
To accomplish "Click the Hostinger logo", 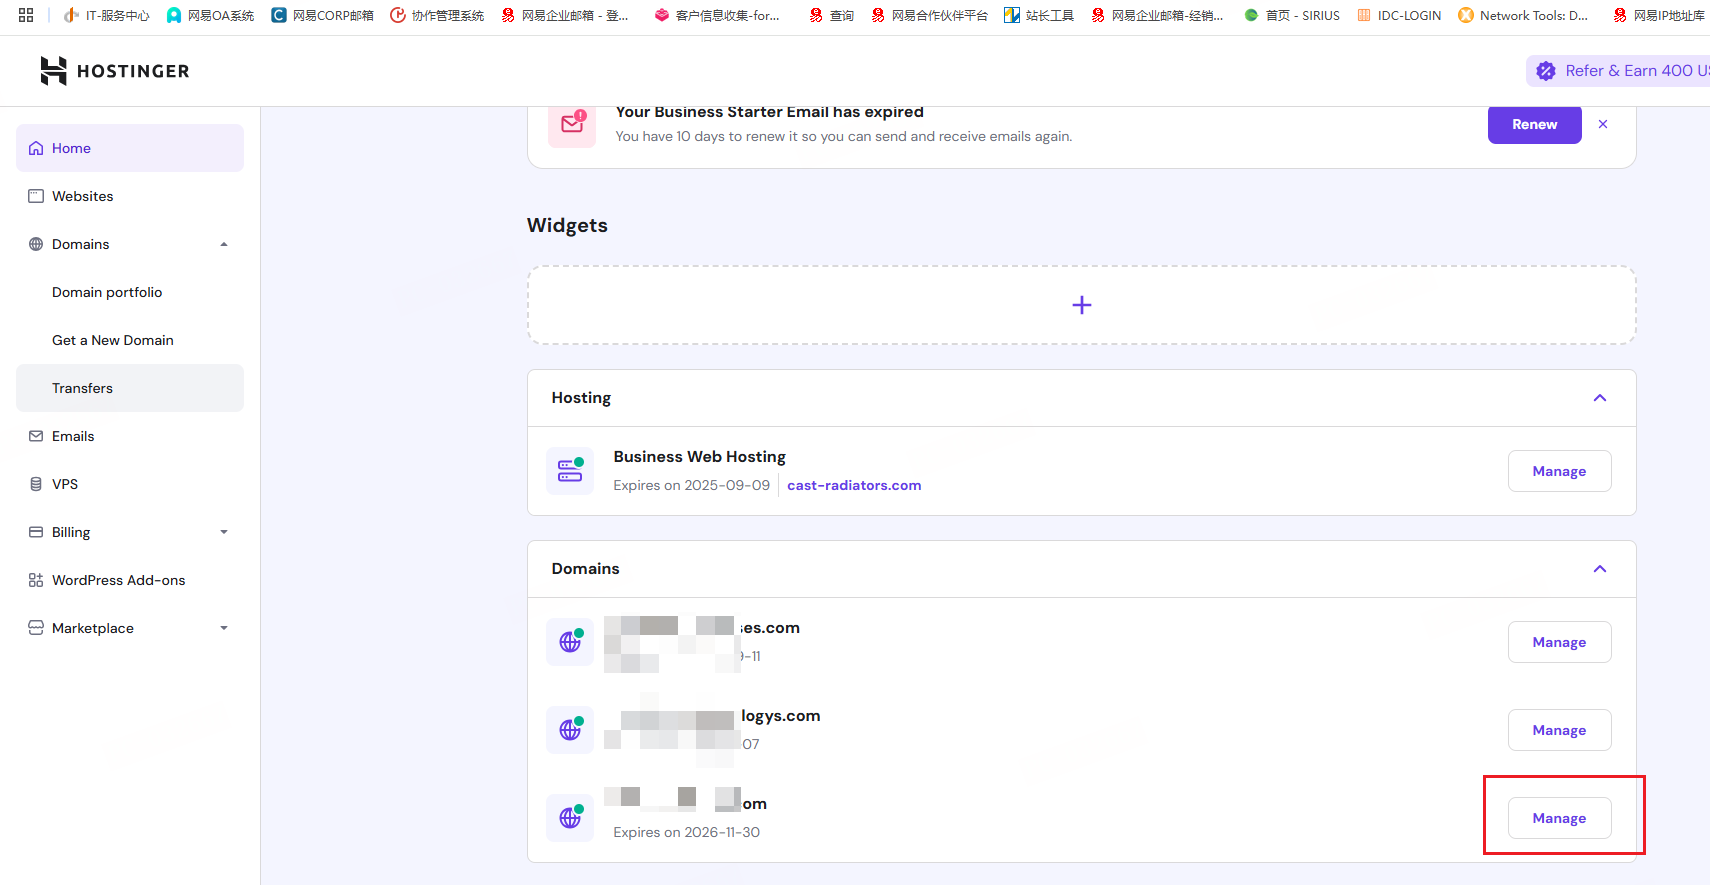I will [x=114, y=71].
